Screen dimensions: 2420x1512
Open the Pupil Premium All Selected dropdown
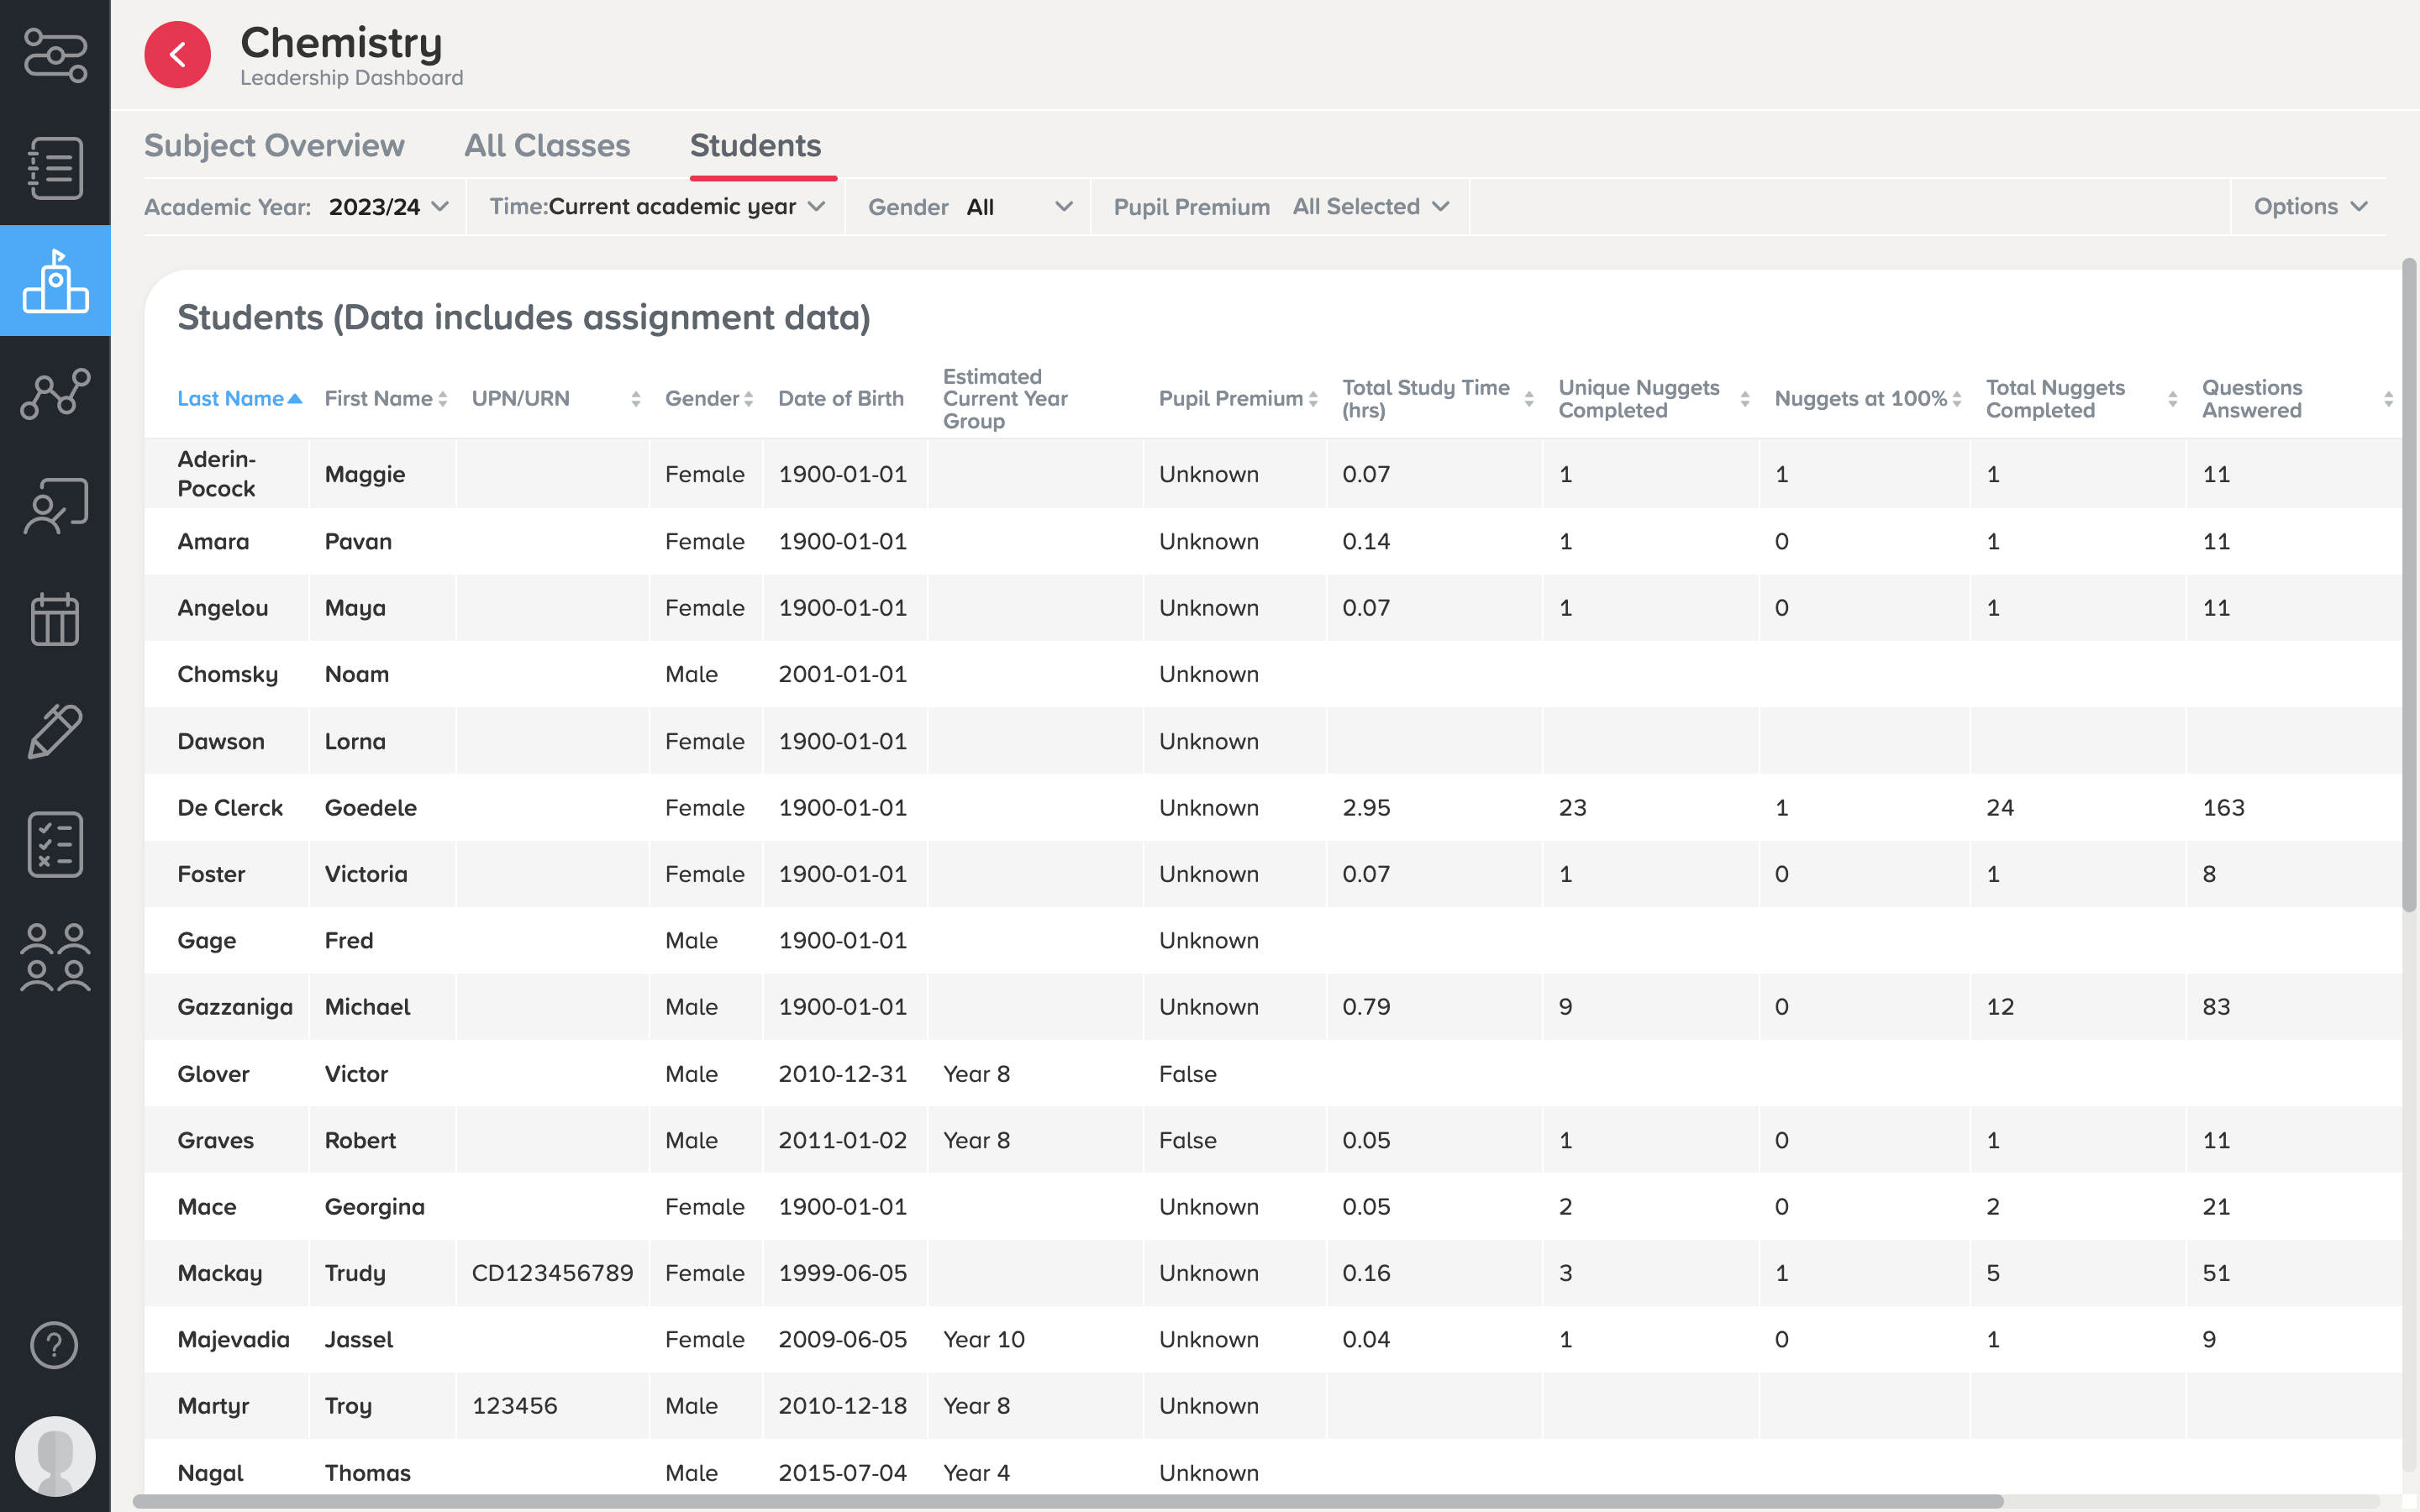tap(1370, 207)
